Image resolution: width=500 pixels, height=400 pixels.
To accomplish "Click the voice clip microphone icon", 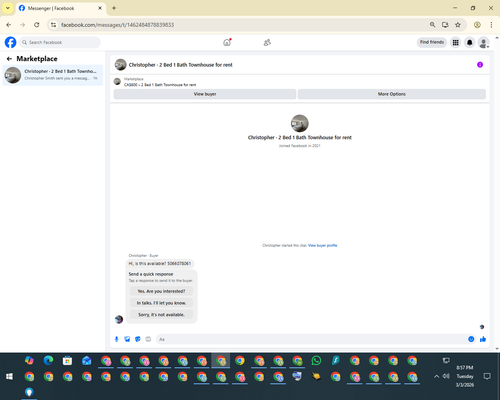I will point(116,339).
